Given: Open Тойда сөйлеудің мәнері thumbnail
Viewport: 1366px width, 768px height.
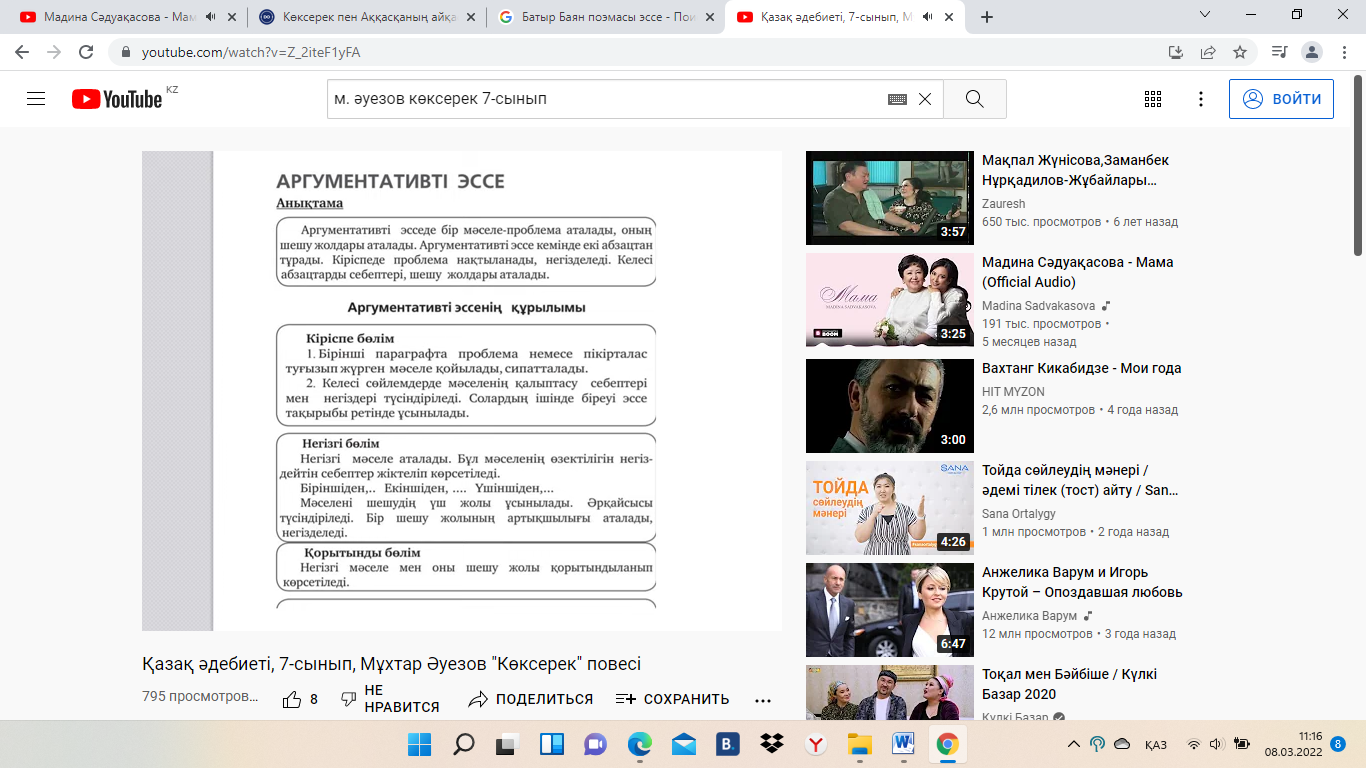Looking at the screenshot, I should coord(890,508).
